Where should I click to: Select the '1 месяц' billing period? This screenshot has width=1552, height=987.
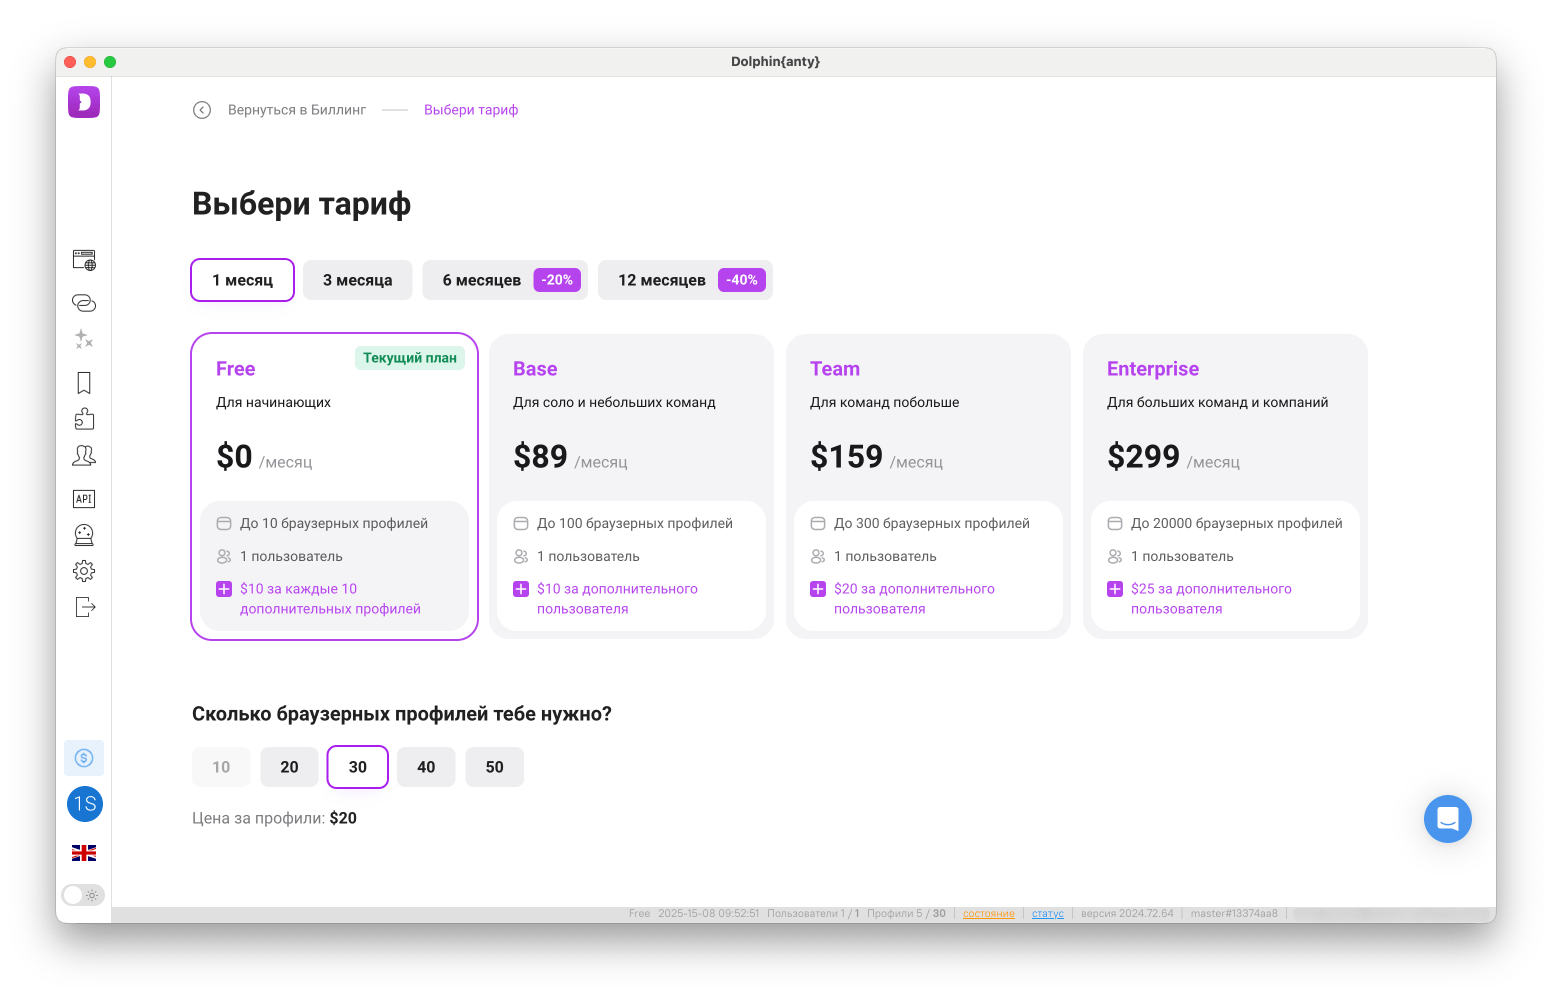tap(243, 280)
